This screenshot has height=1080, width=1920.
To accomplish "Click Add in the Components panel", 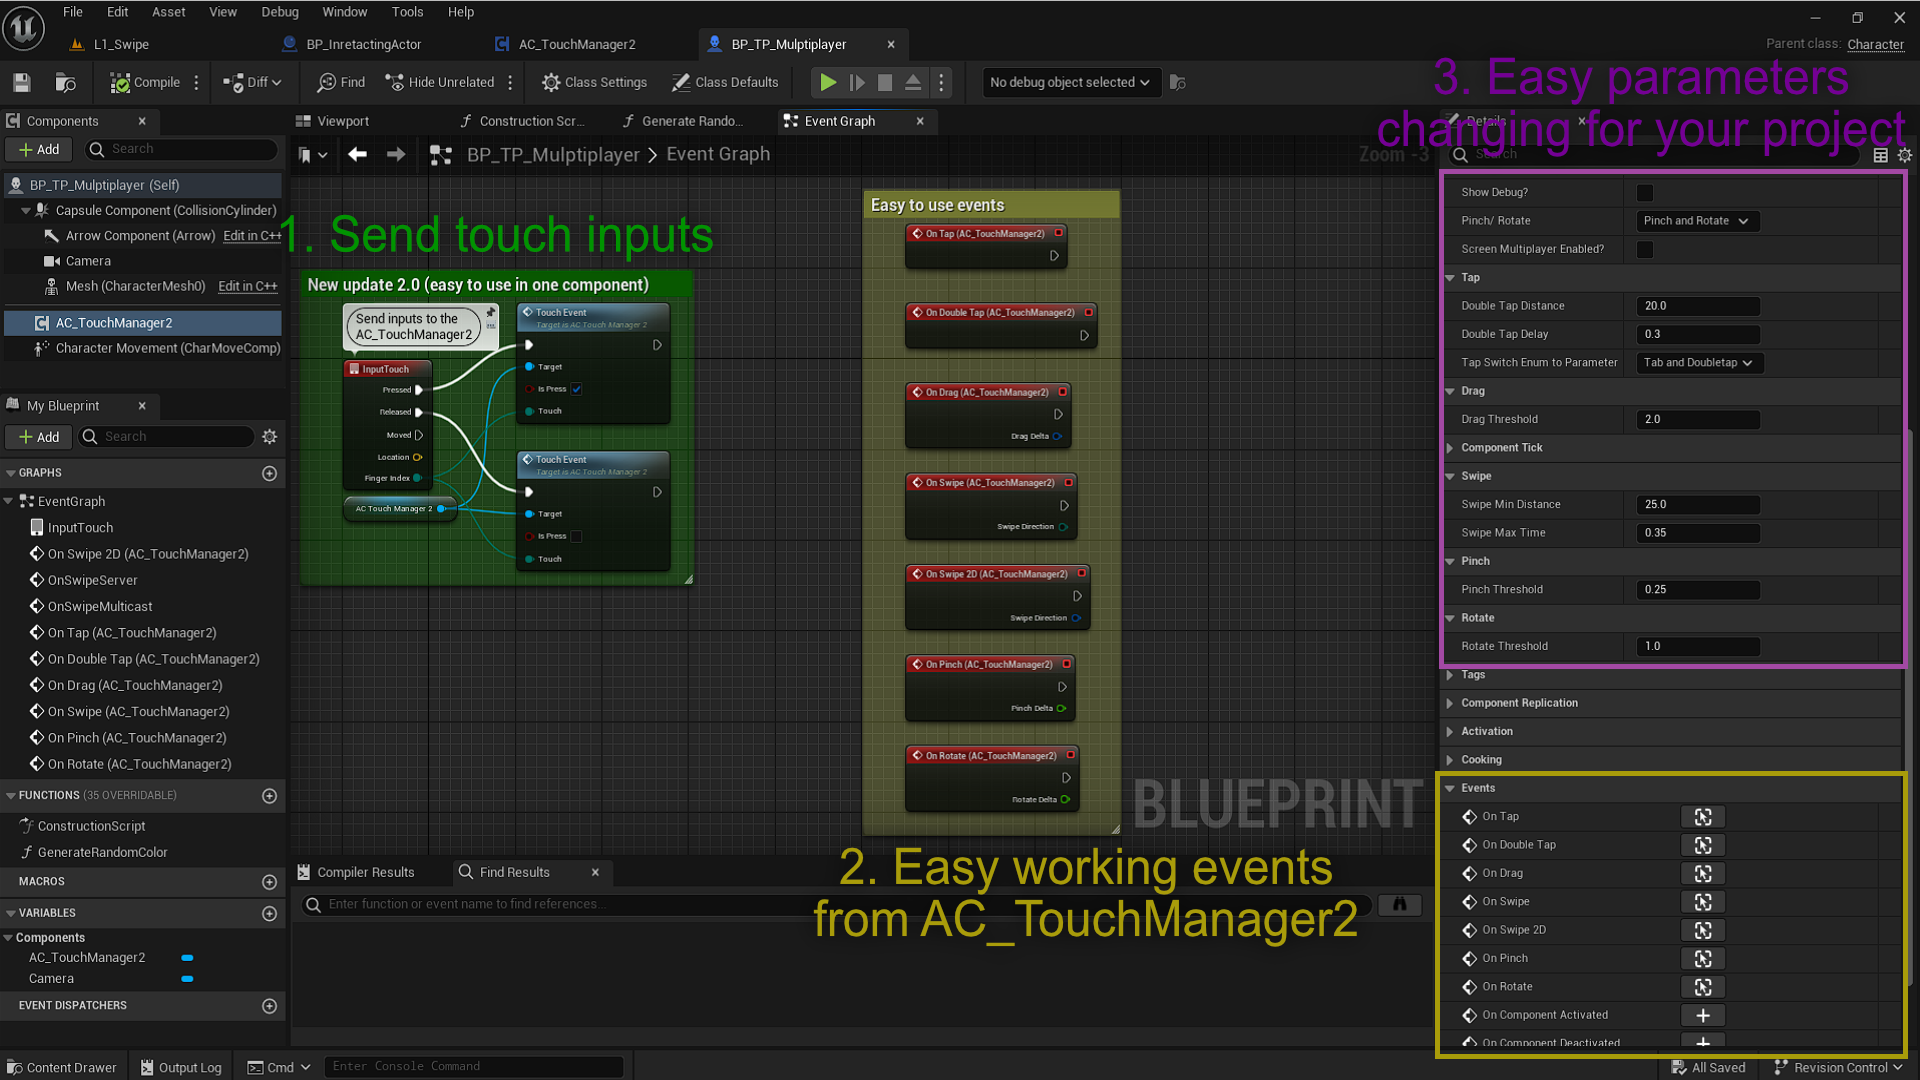I will (38, 148).
